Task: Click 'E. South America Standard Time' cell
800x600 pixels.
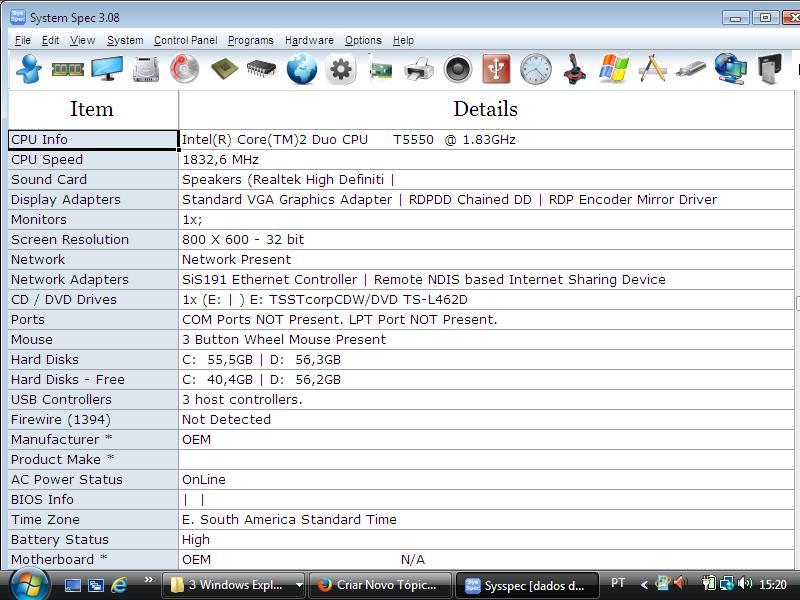Action: point(486,519)
